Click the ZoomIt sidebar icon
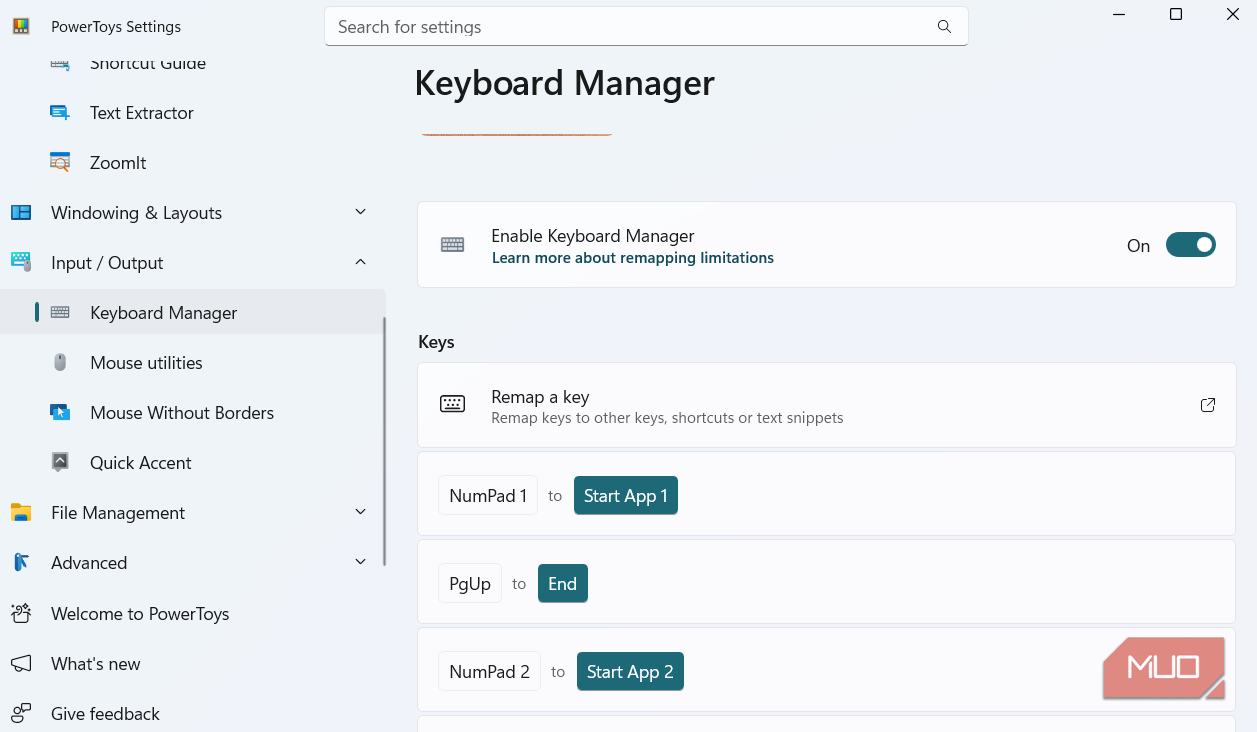1257x732 pixels. (x=60, y=163)
